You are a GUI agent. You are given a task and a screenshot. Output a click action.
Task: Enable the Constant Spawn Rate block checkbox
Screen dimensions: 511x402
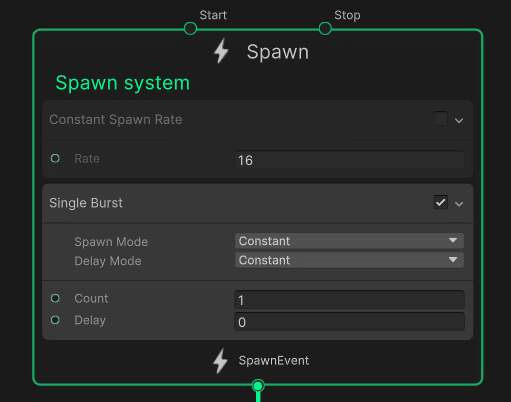pyautogui.click(x=441, y=119)
